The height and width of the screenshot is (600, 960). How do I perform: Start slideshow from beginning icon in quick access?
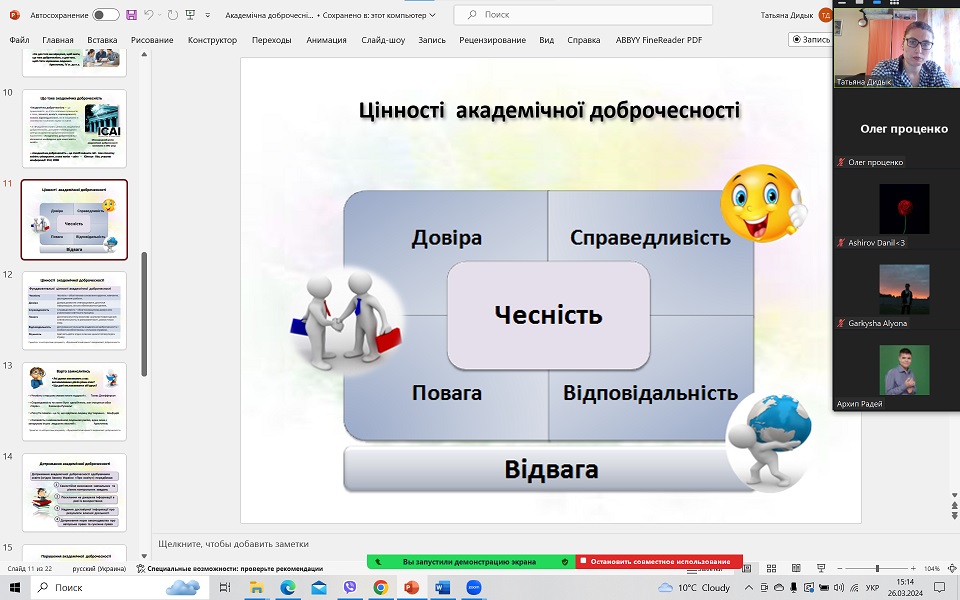(190, 15)
